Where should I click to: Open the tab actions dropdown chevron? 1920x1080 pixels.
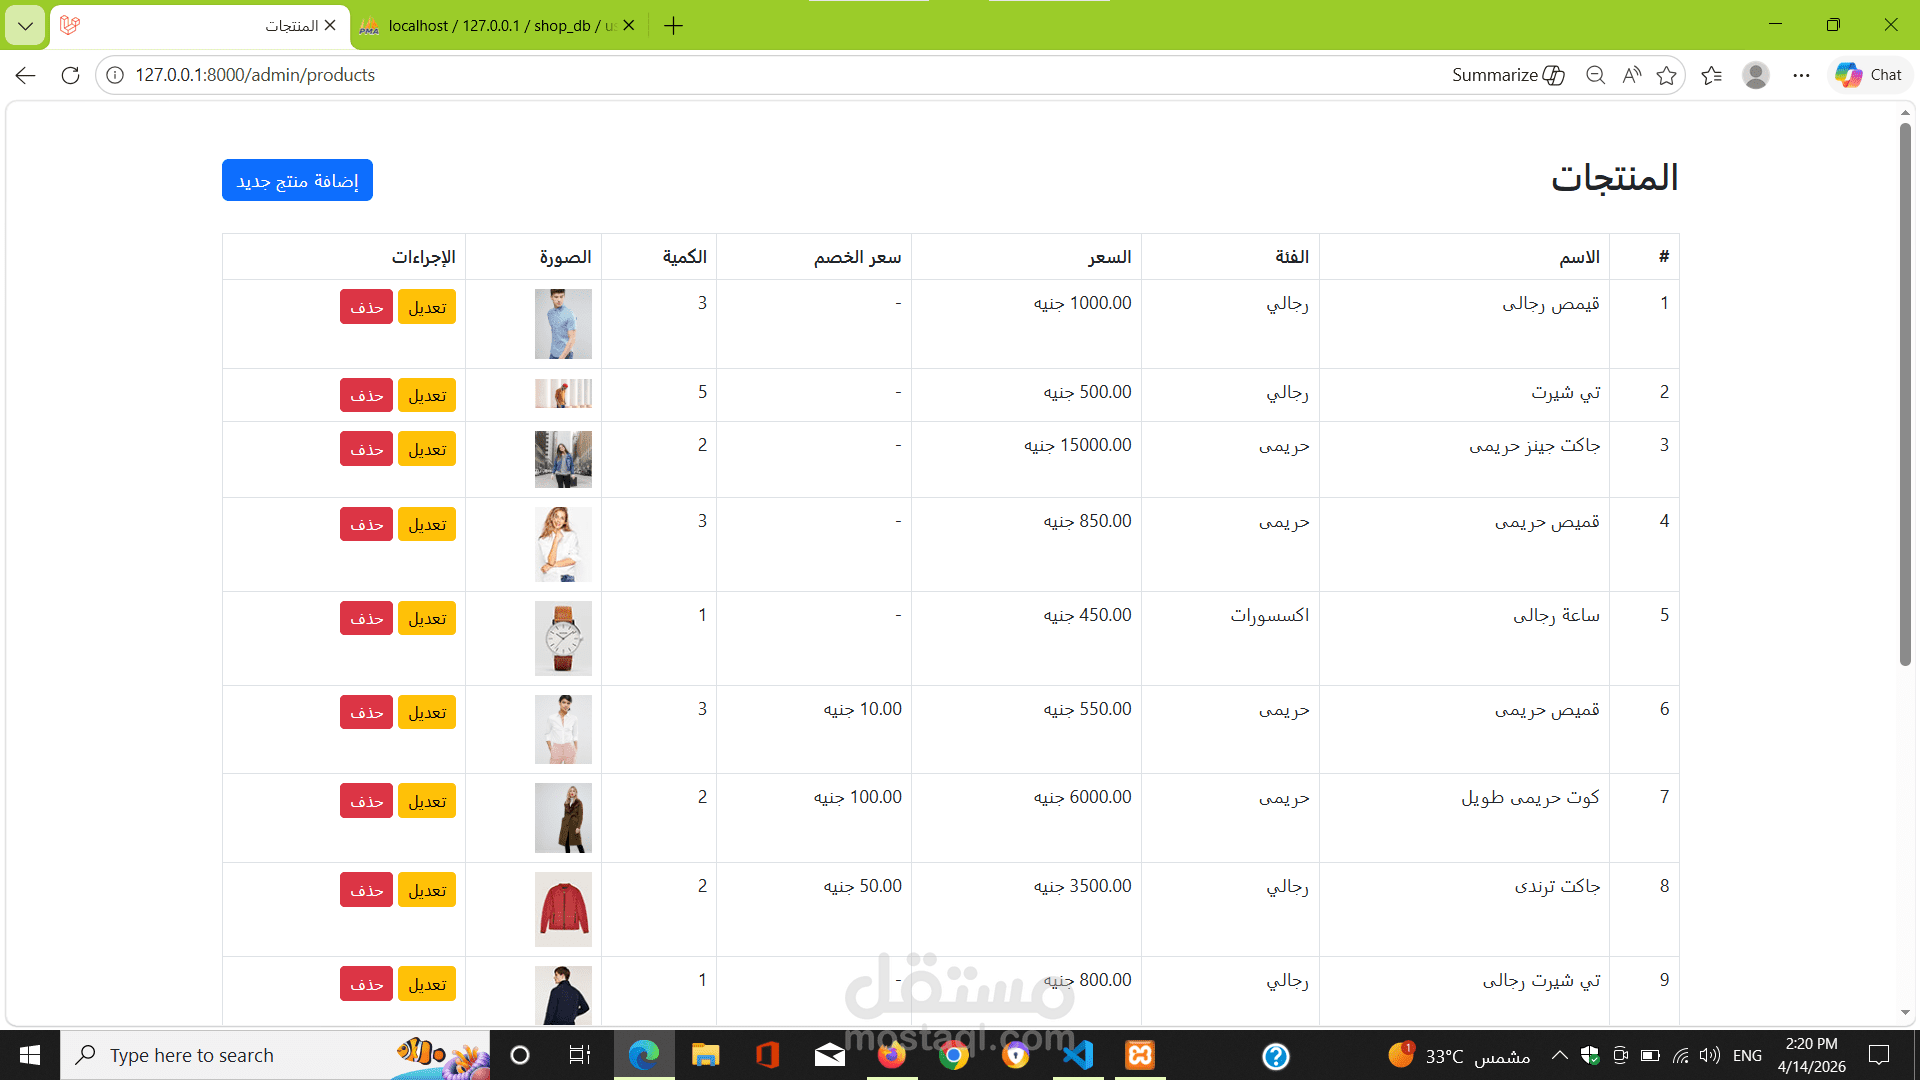coord(25,26)
